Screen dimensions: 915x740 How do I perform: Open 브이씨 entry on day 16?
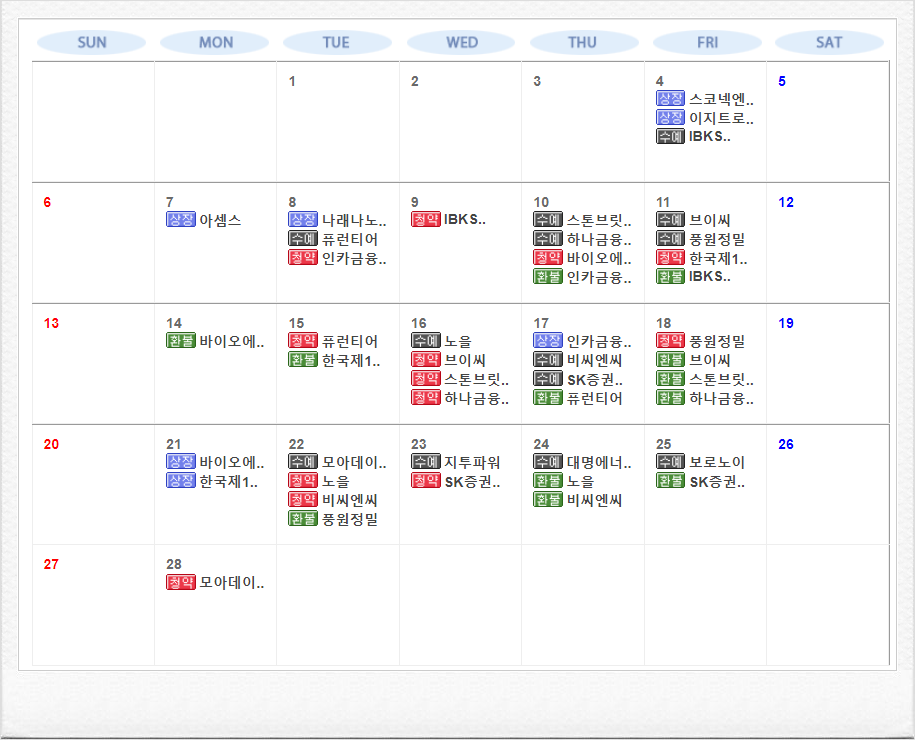tap(465, 360)
